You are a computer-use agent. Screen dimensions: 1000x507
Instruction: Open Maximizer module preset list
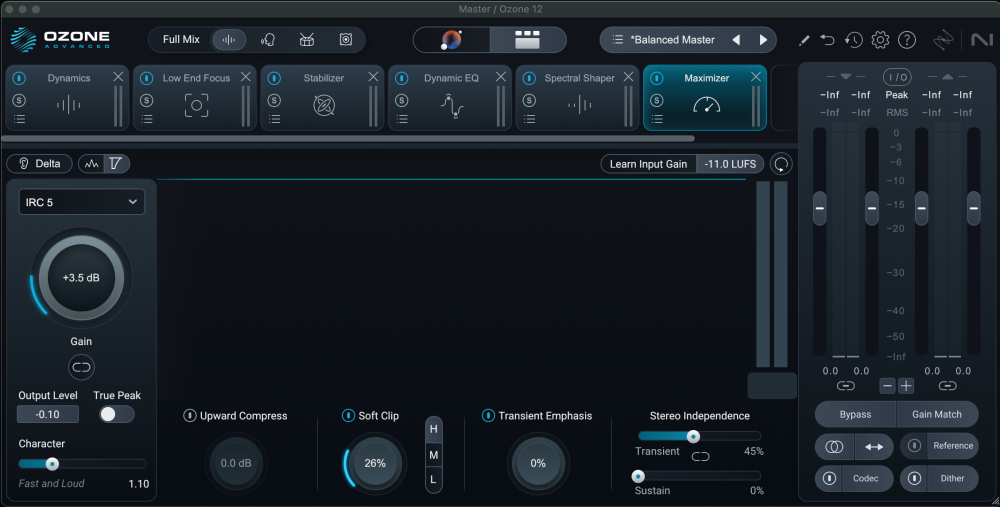657,119
